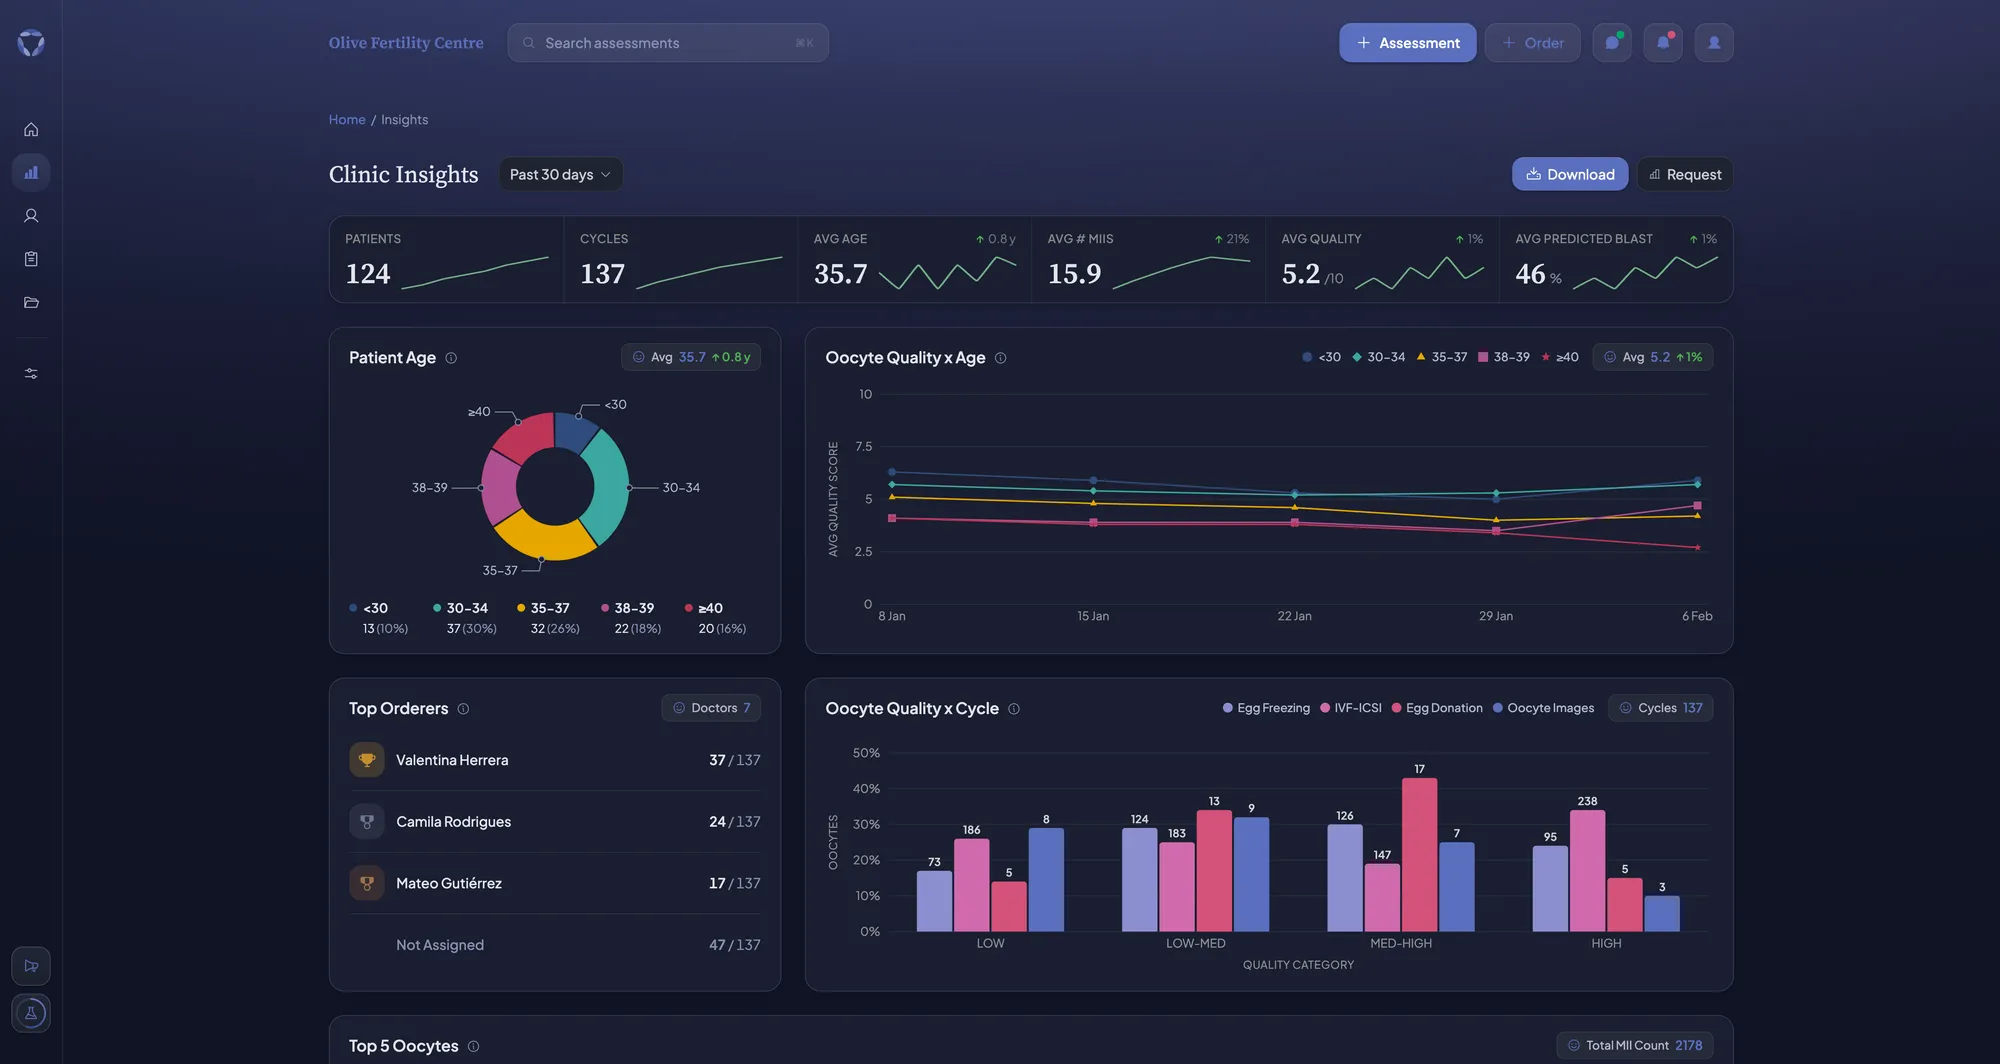Open Insights bar-chart sidebar icon
Screen dimensions: 2000x1064
31,172
